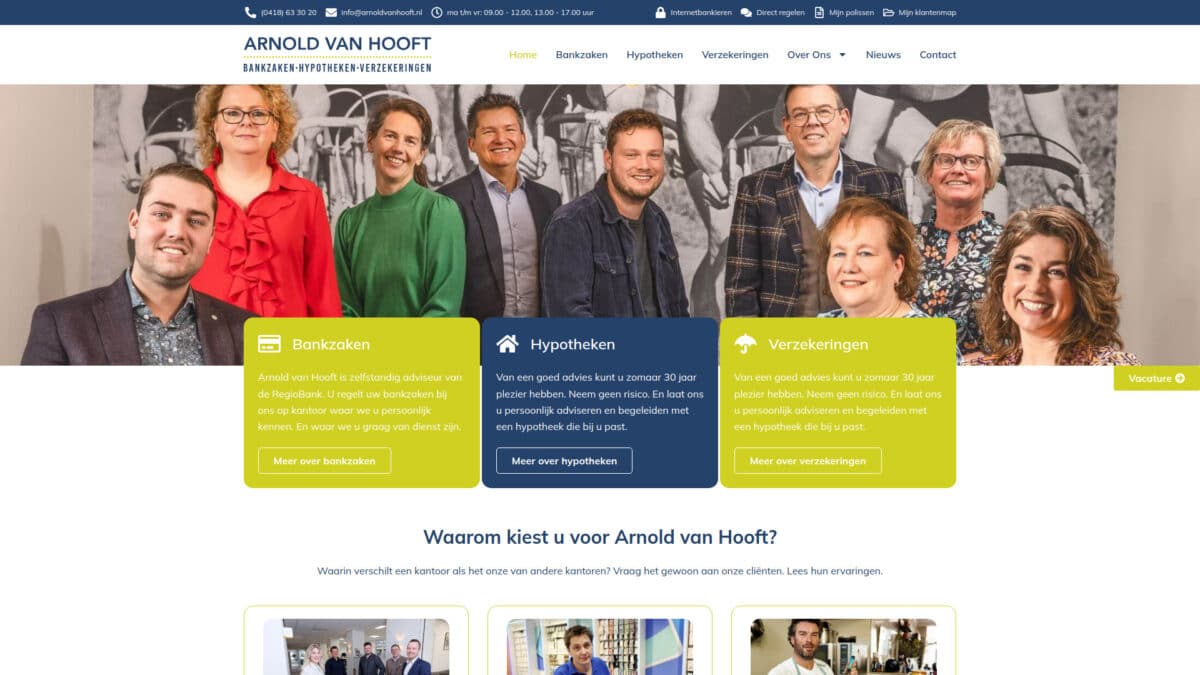
Task: Click the folder Mijn klantenmap icon
Action: tap(888, 12)
